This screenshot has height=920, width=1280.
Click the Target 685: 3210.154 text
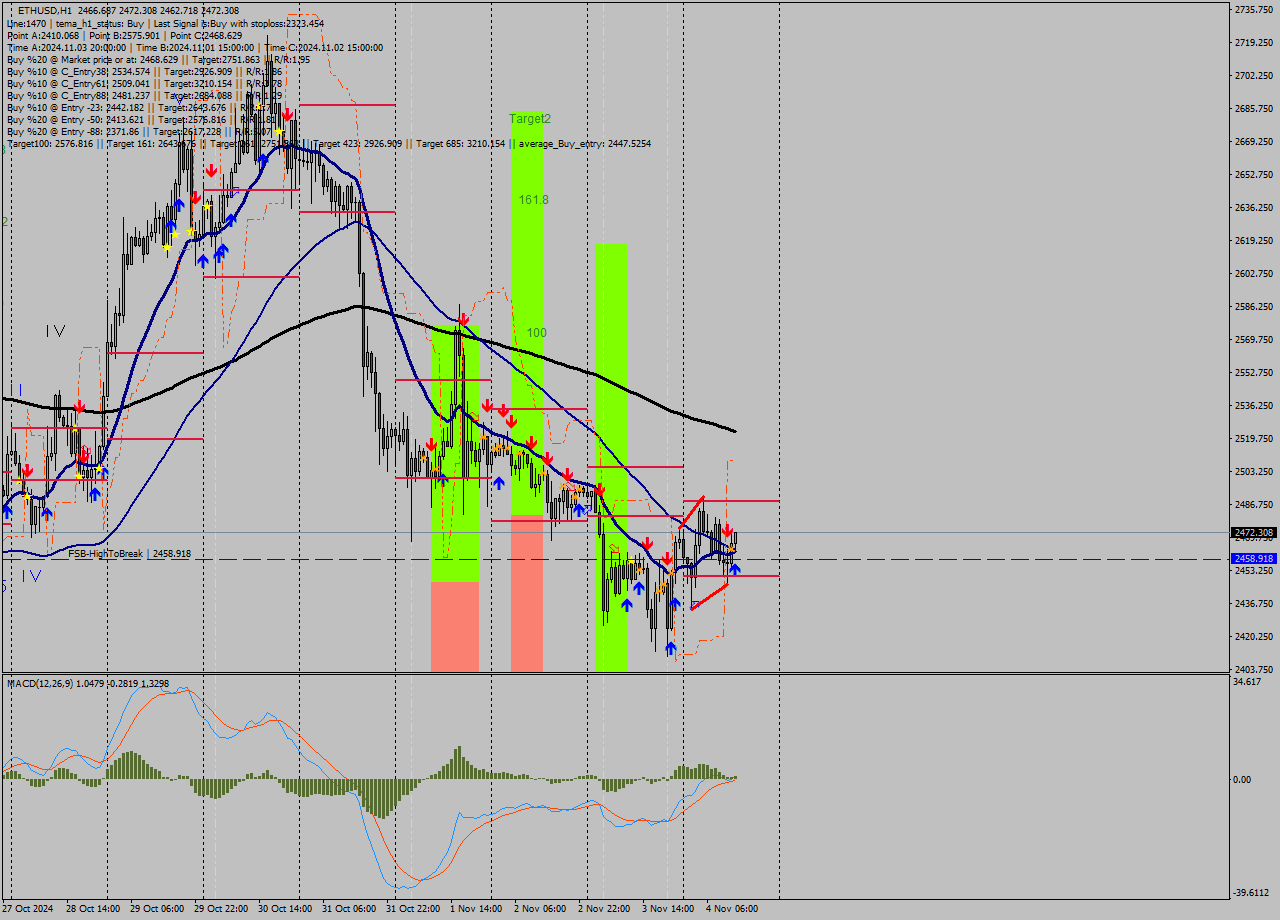coord(461,143)
